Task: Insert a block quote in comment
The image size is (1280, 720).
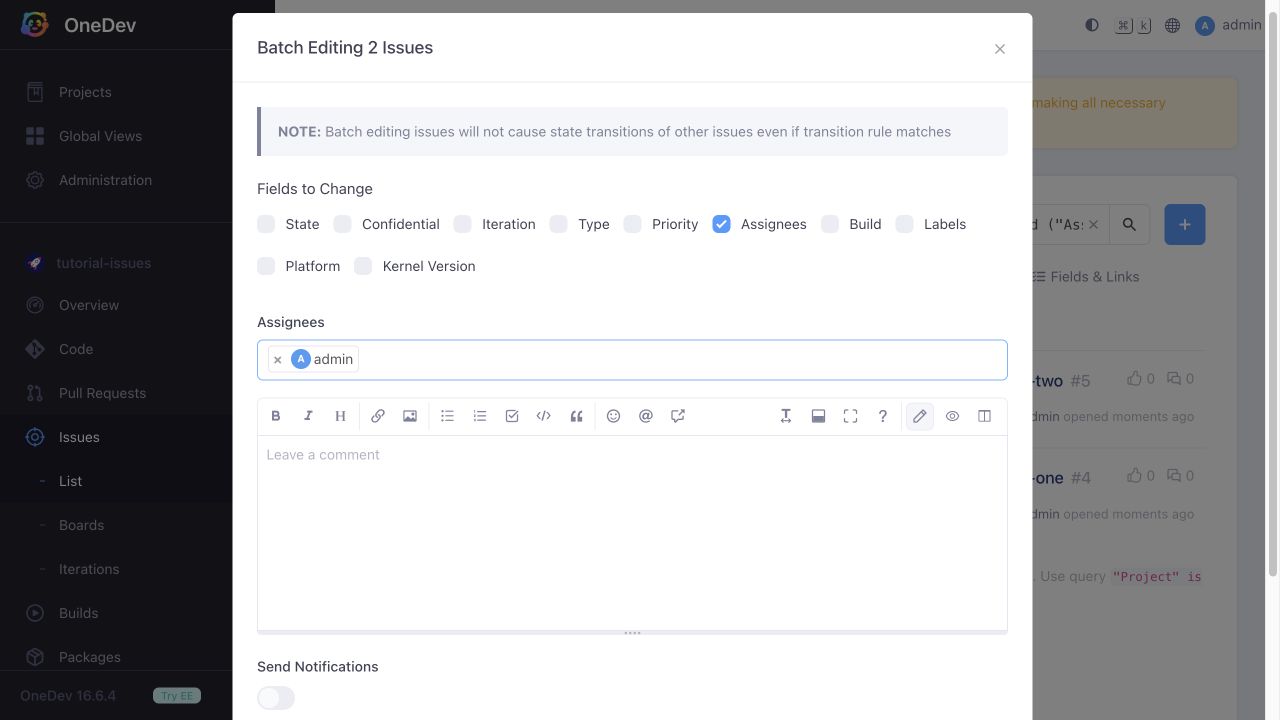Action: (x=576, y=416)
